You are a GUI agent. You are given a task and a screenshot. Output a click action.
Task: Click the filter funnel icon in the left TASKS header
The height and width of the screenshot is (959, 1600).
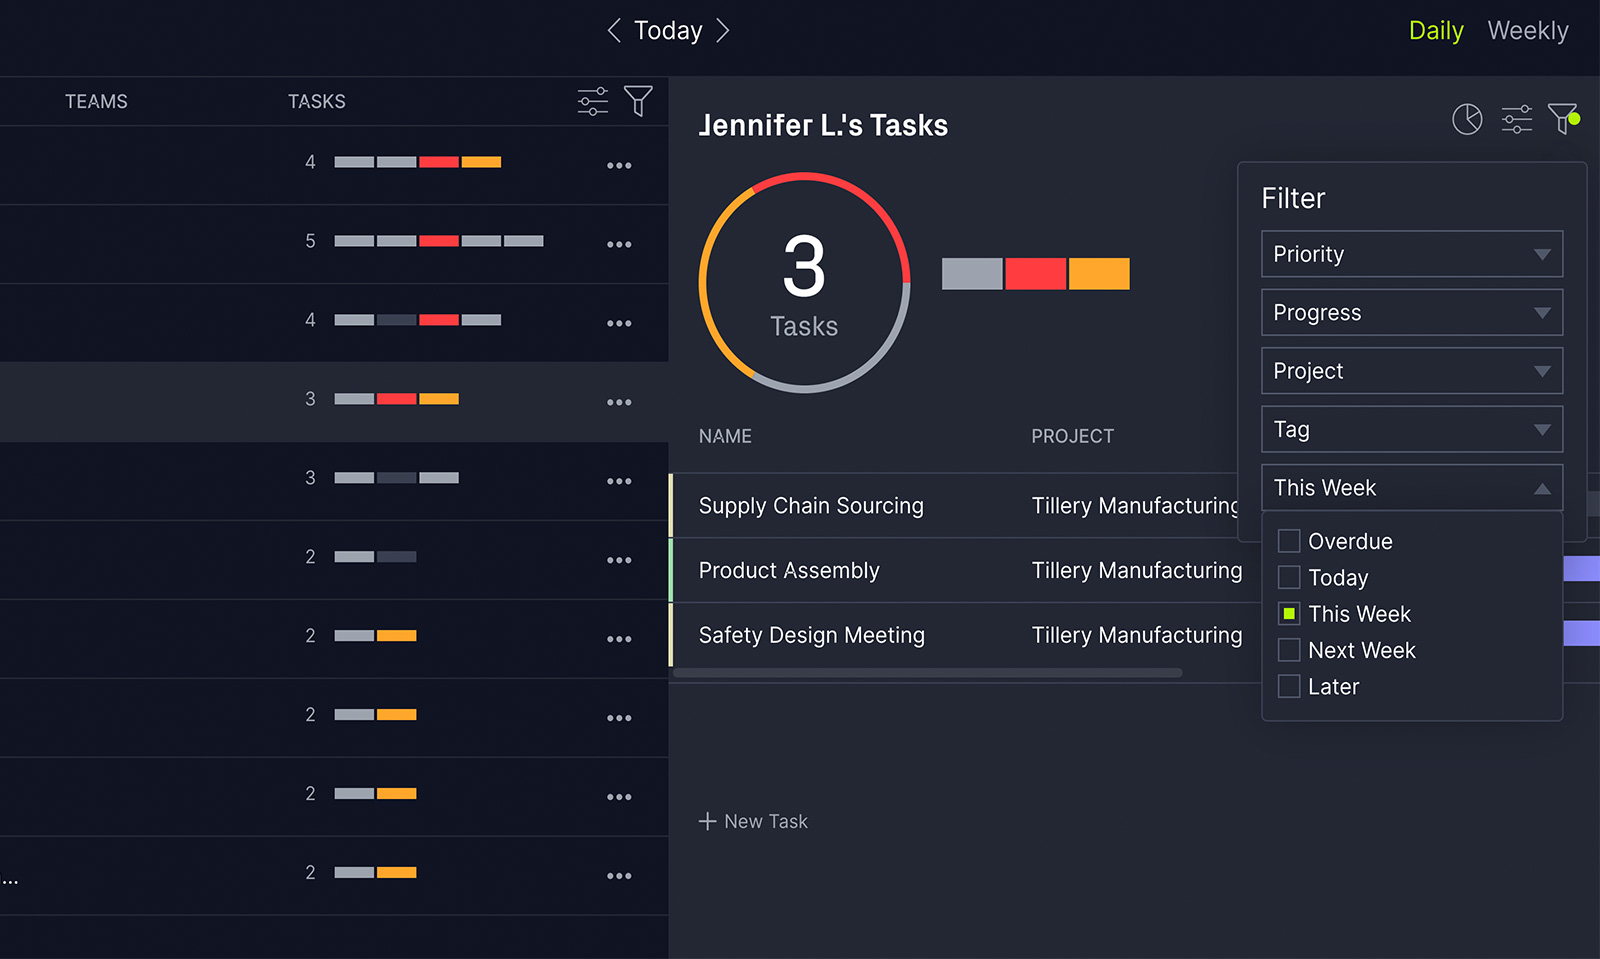(639, 100)
